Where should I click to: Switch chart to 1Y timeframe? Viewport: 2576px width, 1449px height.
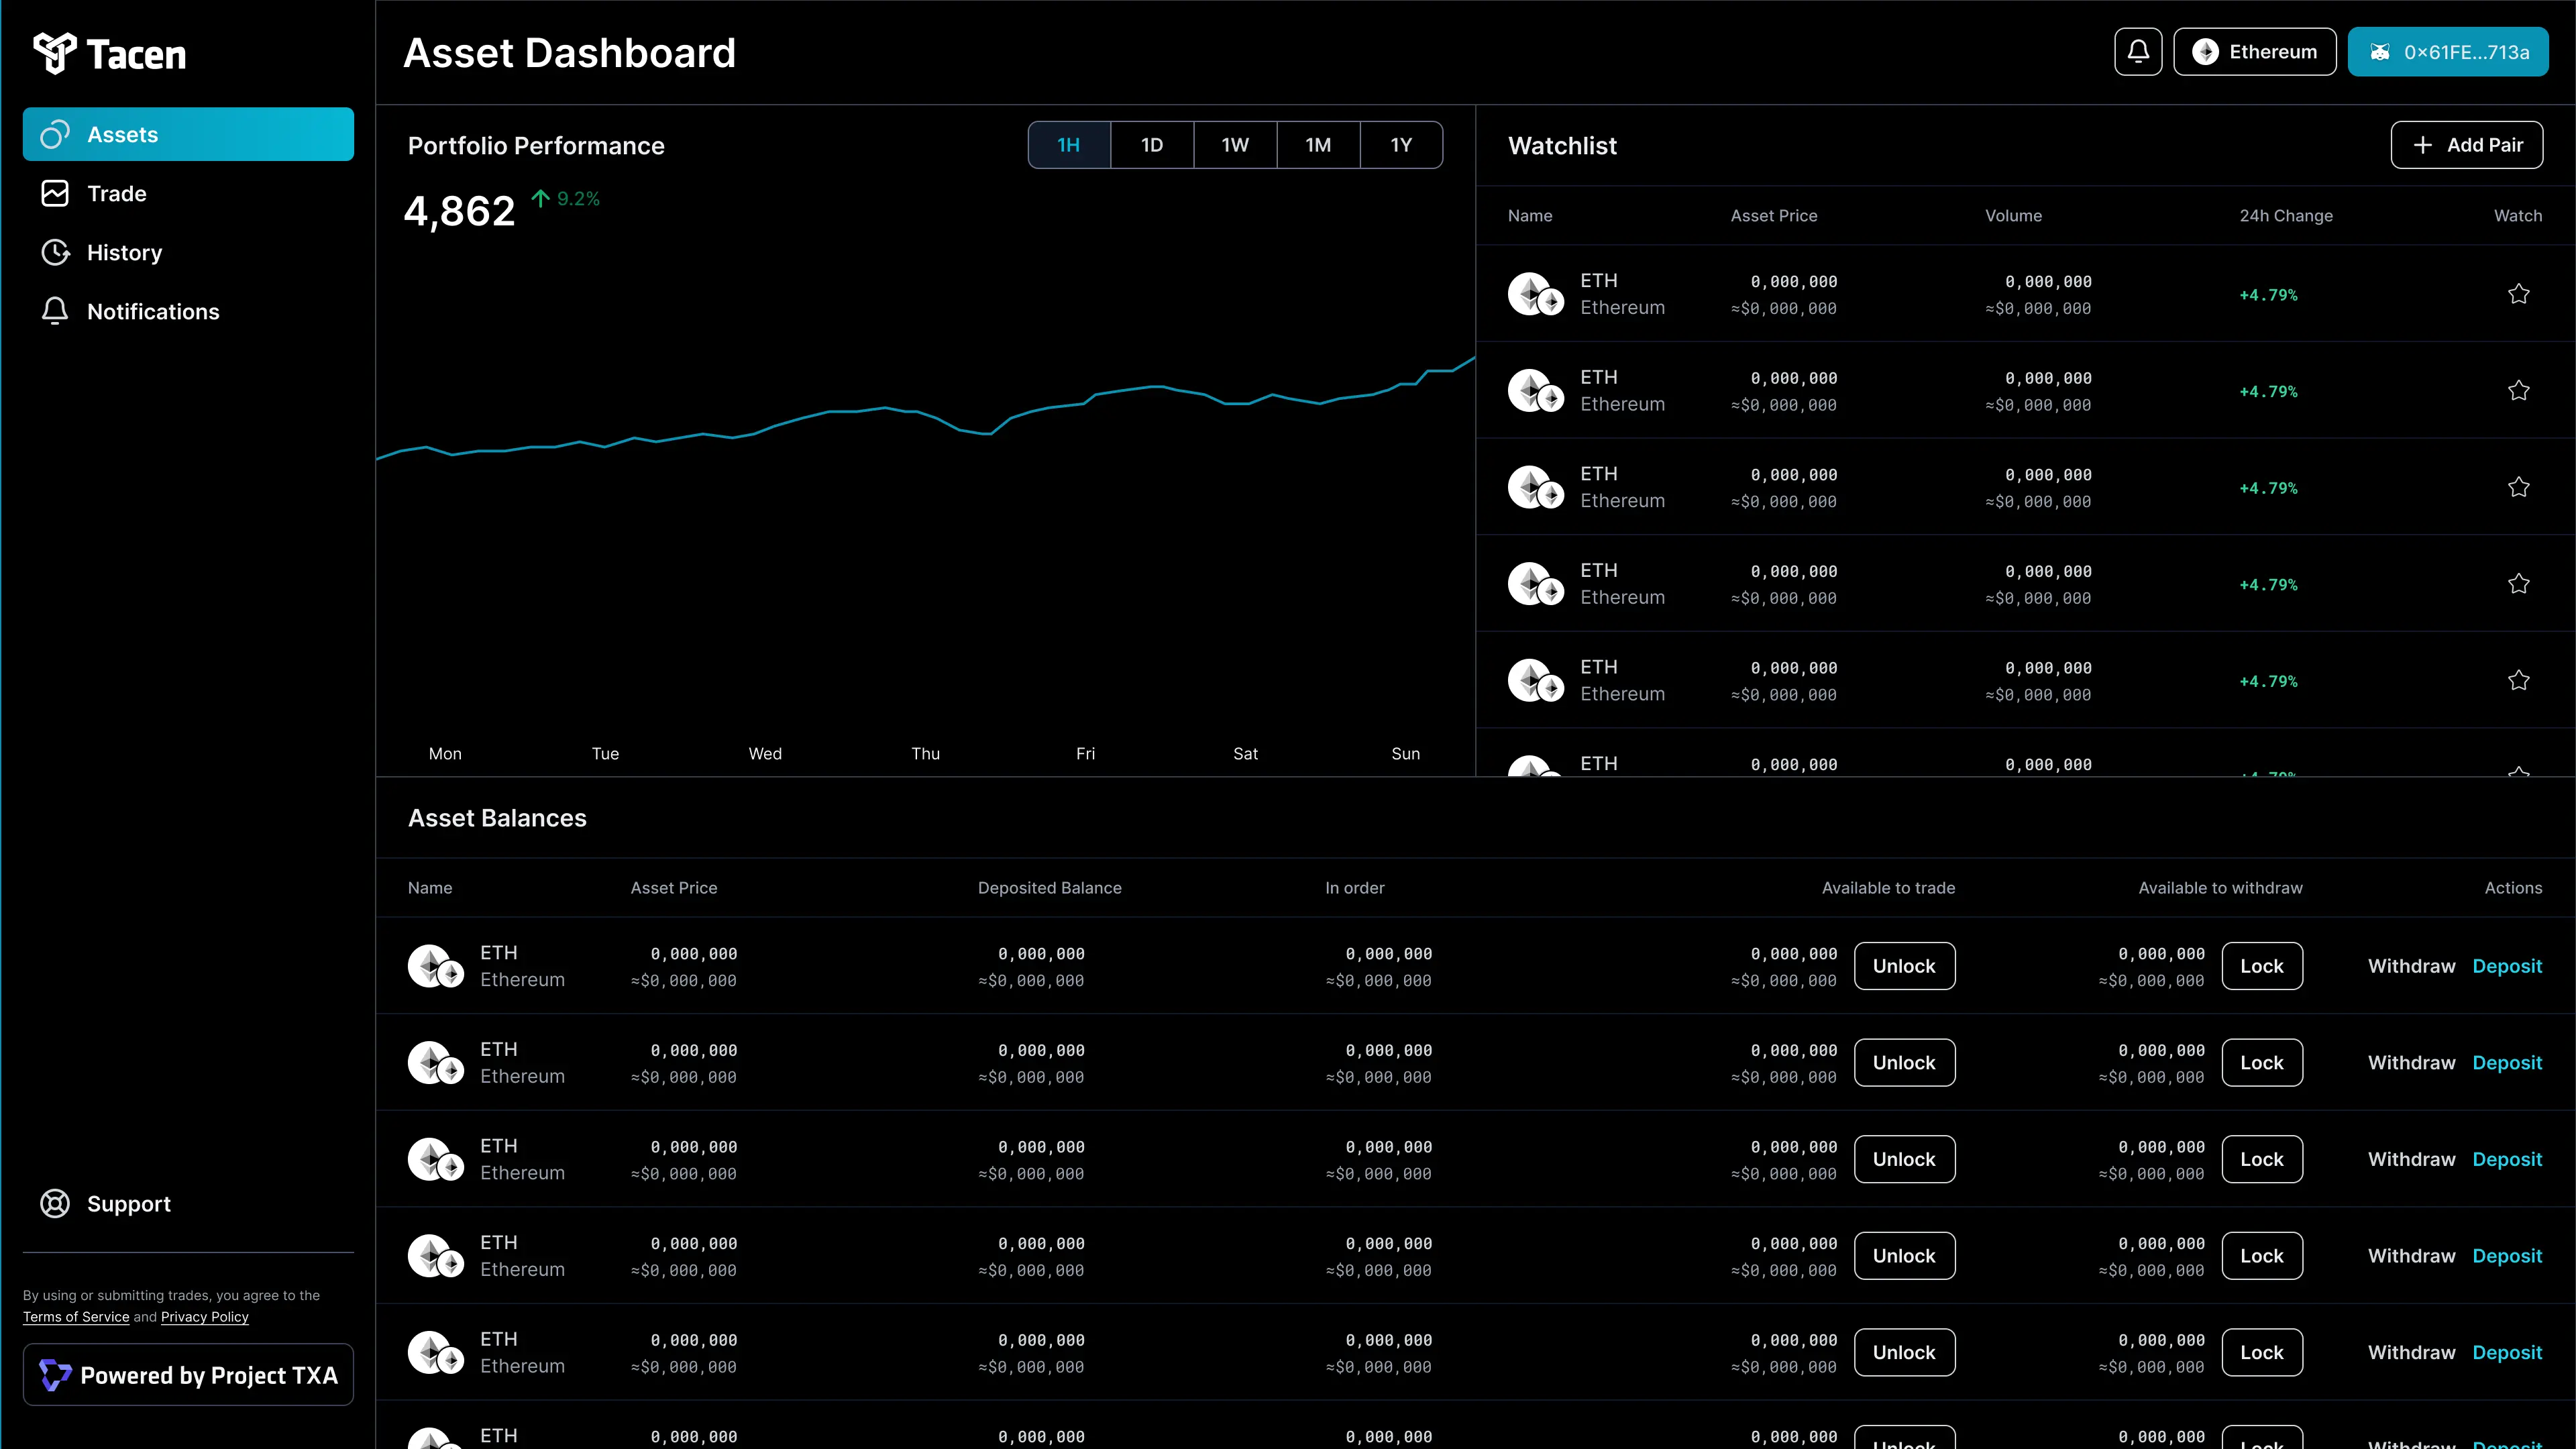(1400, 145)
